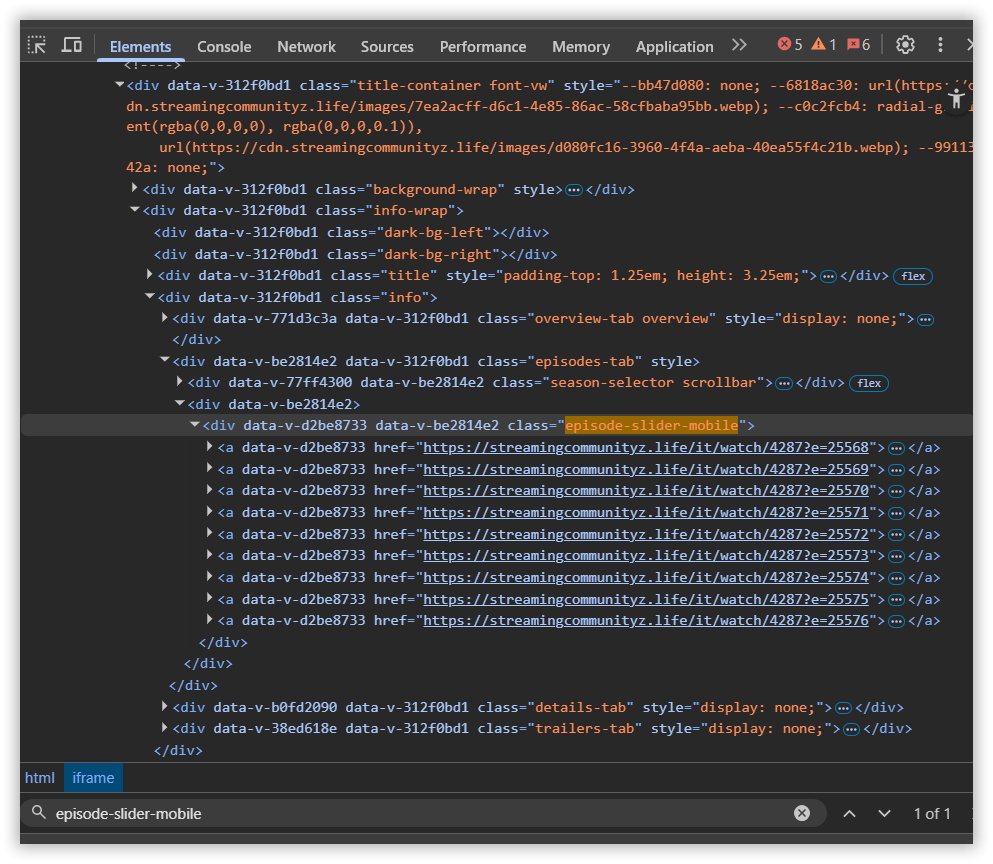Click the yellow warnings counter icon

coord(824,45)
